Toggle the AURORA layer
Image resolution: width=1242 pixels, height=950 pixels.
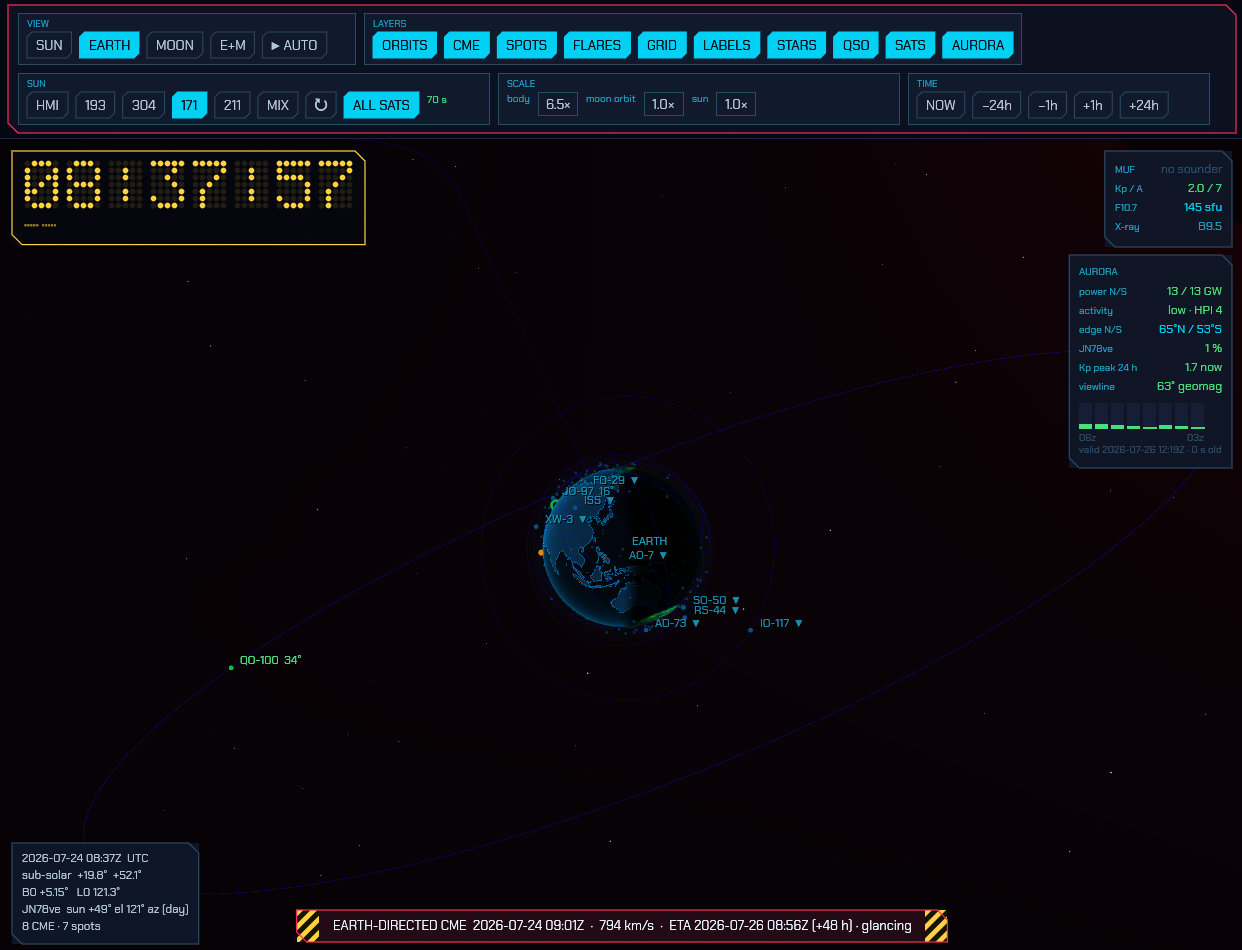[978, 45]
